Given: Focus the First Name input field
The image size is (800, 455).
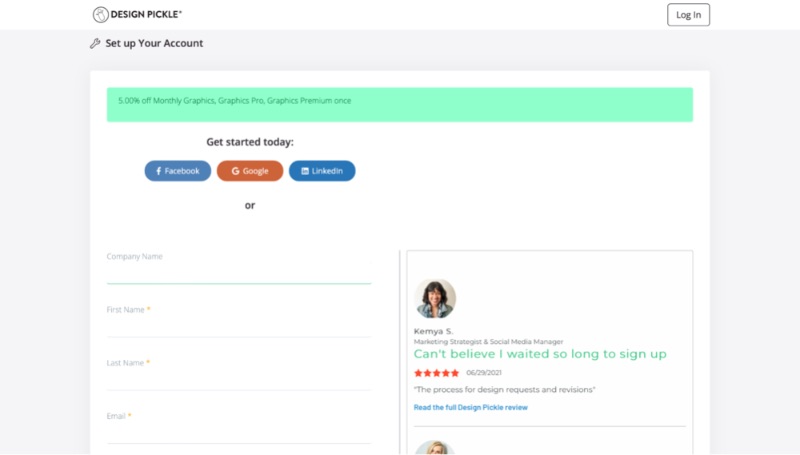Looking at the screenshot, I should coord(239,327).
